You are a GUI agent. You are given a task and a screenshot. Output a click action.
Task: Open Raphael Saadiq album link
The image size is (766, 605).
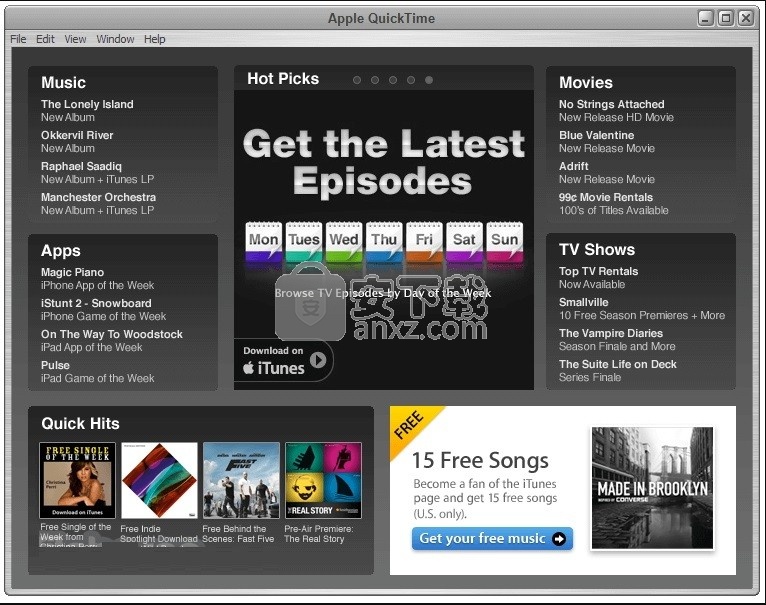(x=98, y=173)
